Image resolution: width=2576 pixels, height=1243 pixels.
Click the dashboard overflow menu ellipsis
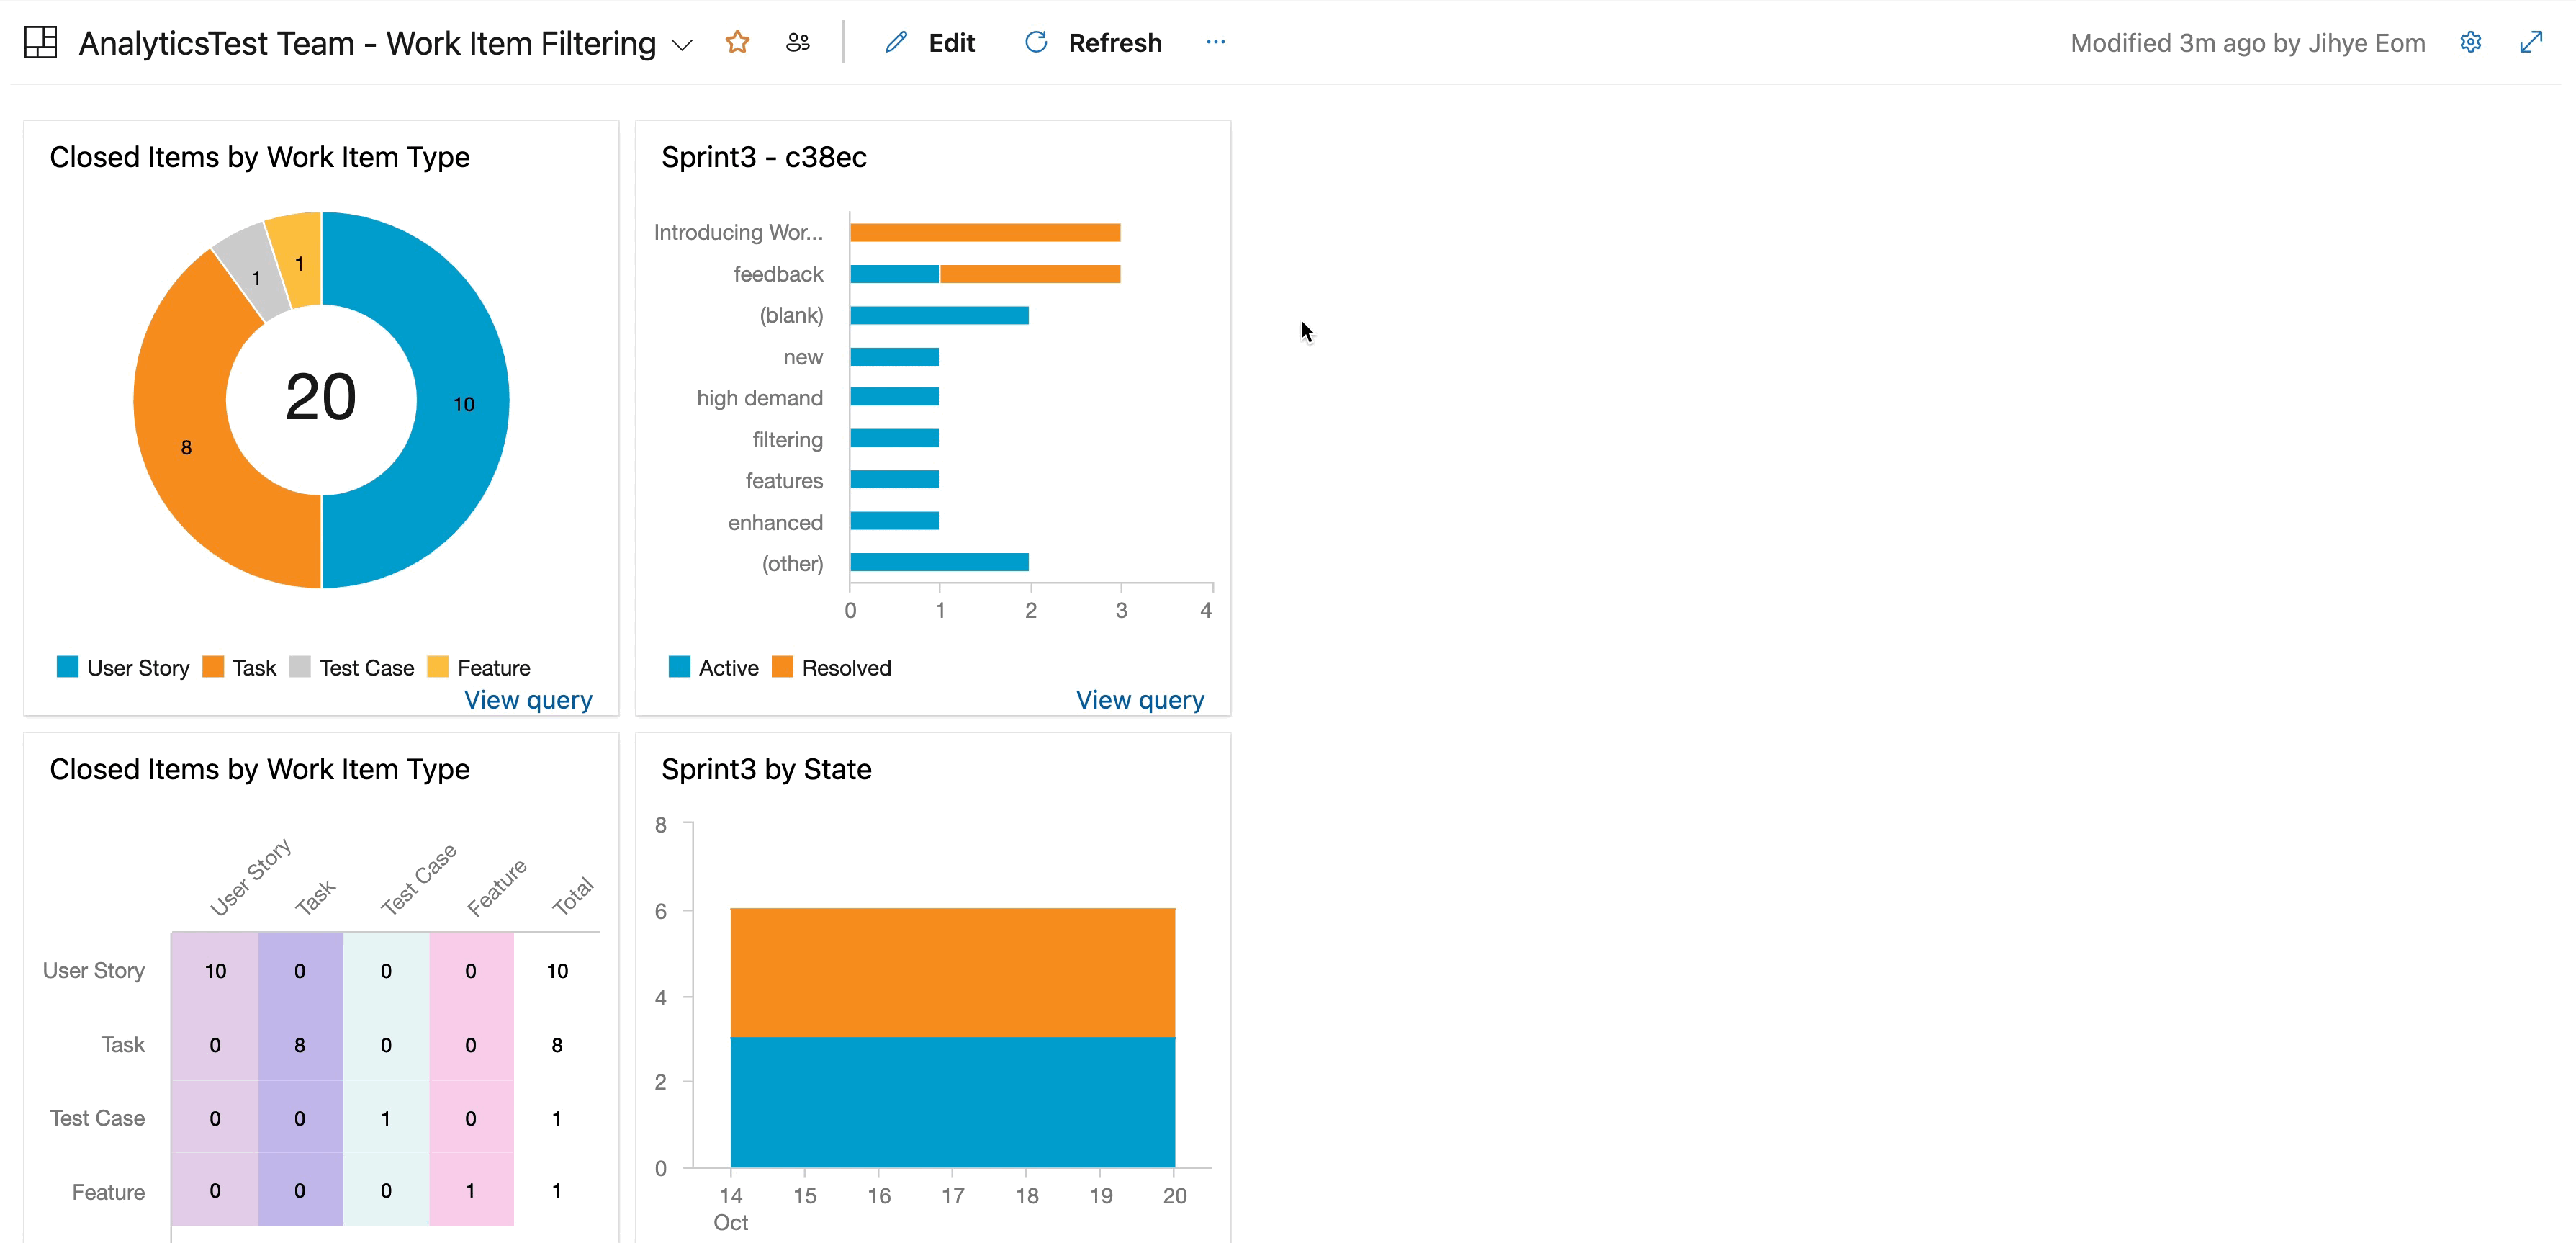(1219, 42)
